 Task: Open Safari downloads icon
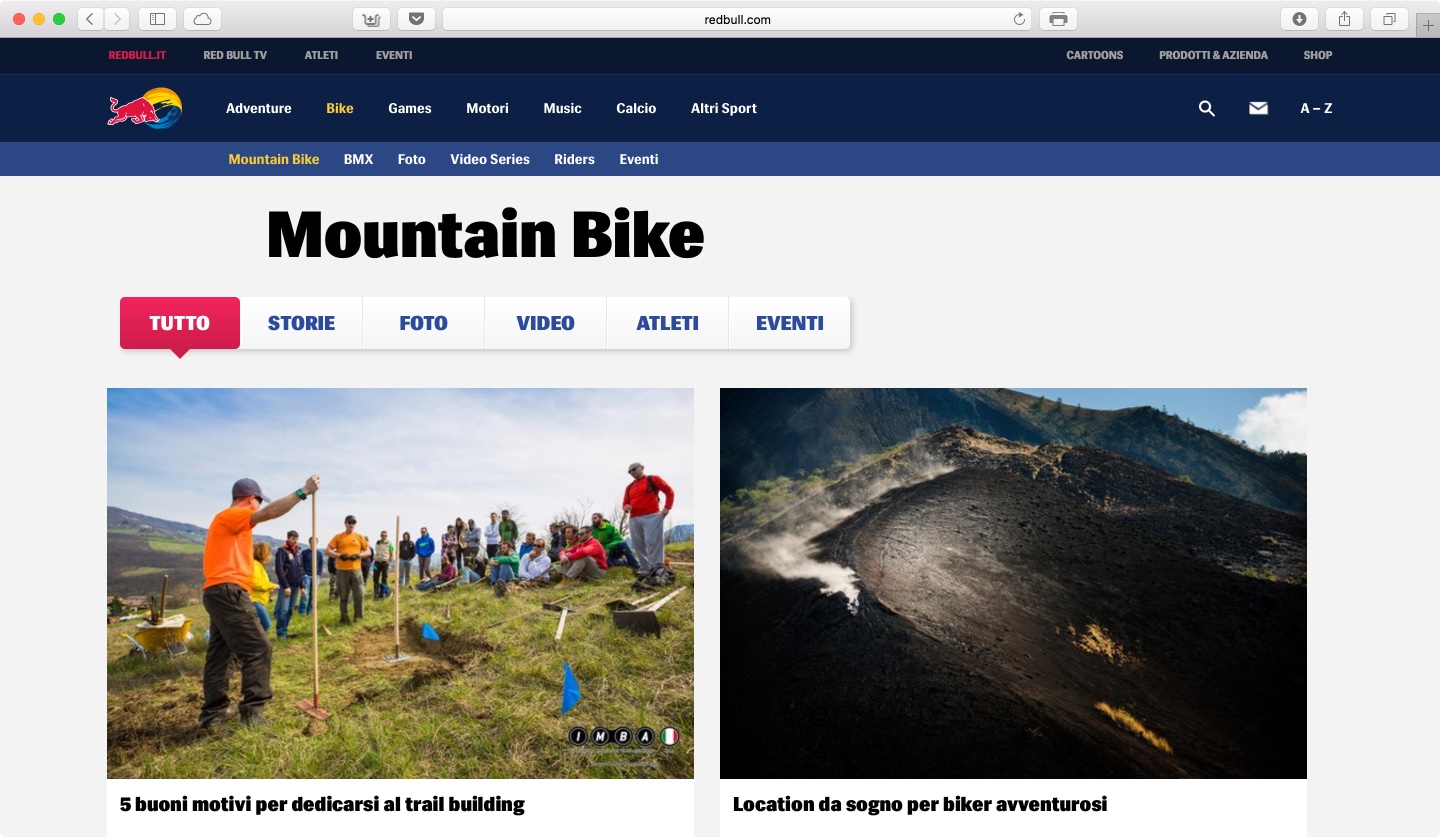pos(1299,19)
